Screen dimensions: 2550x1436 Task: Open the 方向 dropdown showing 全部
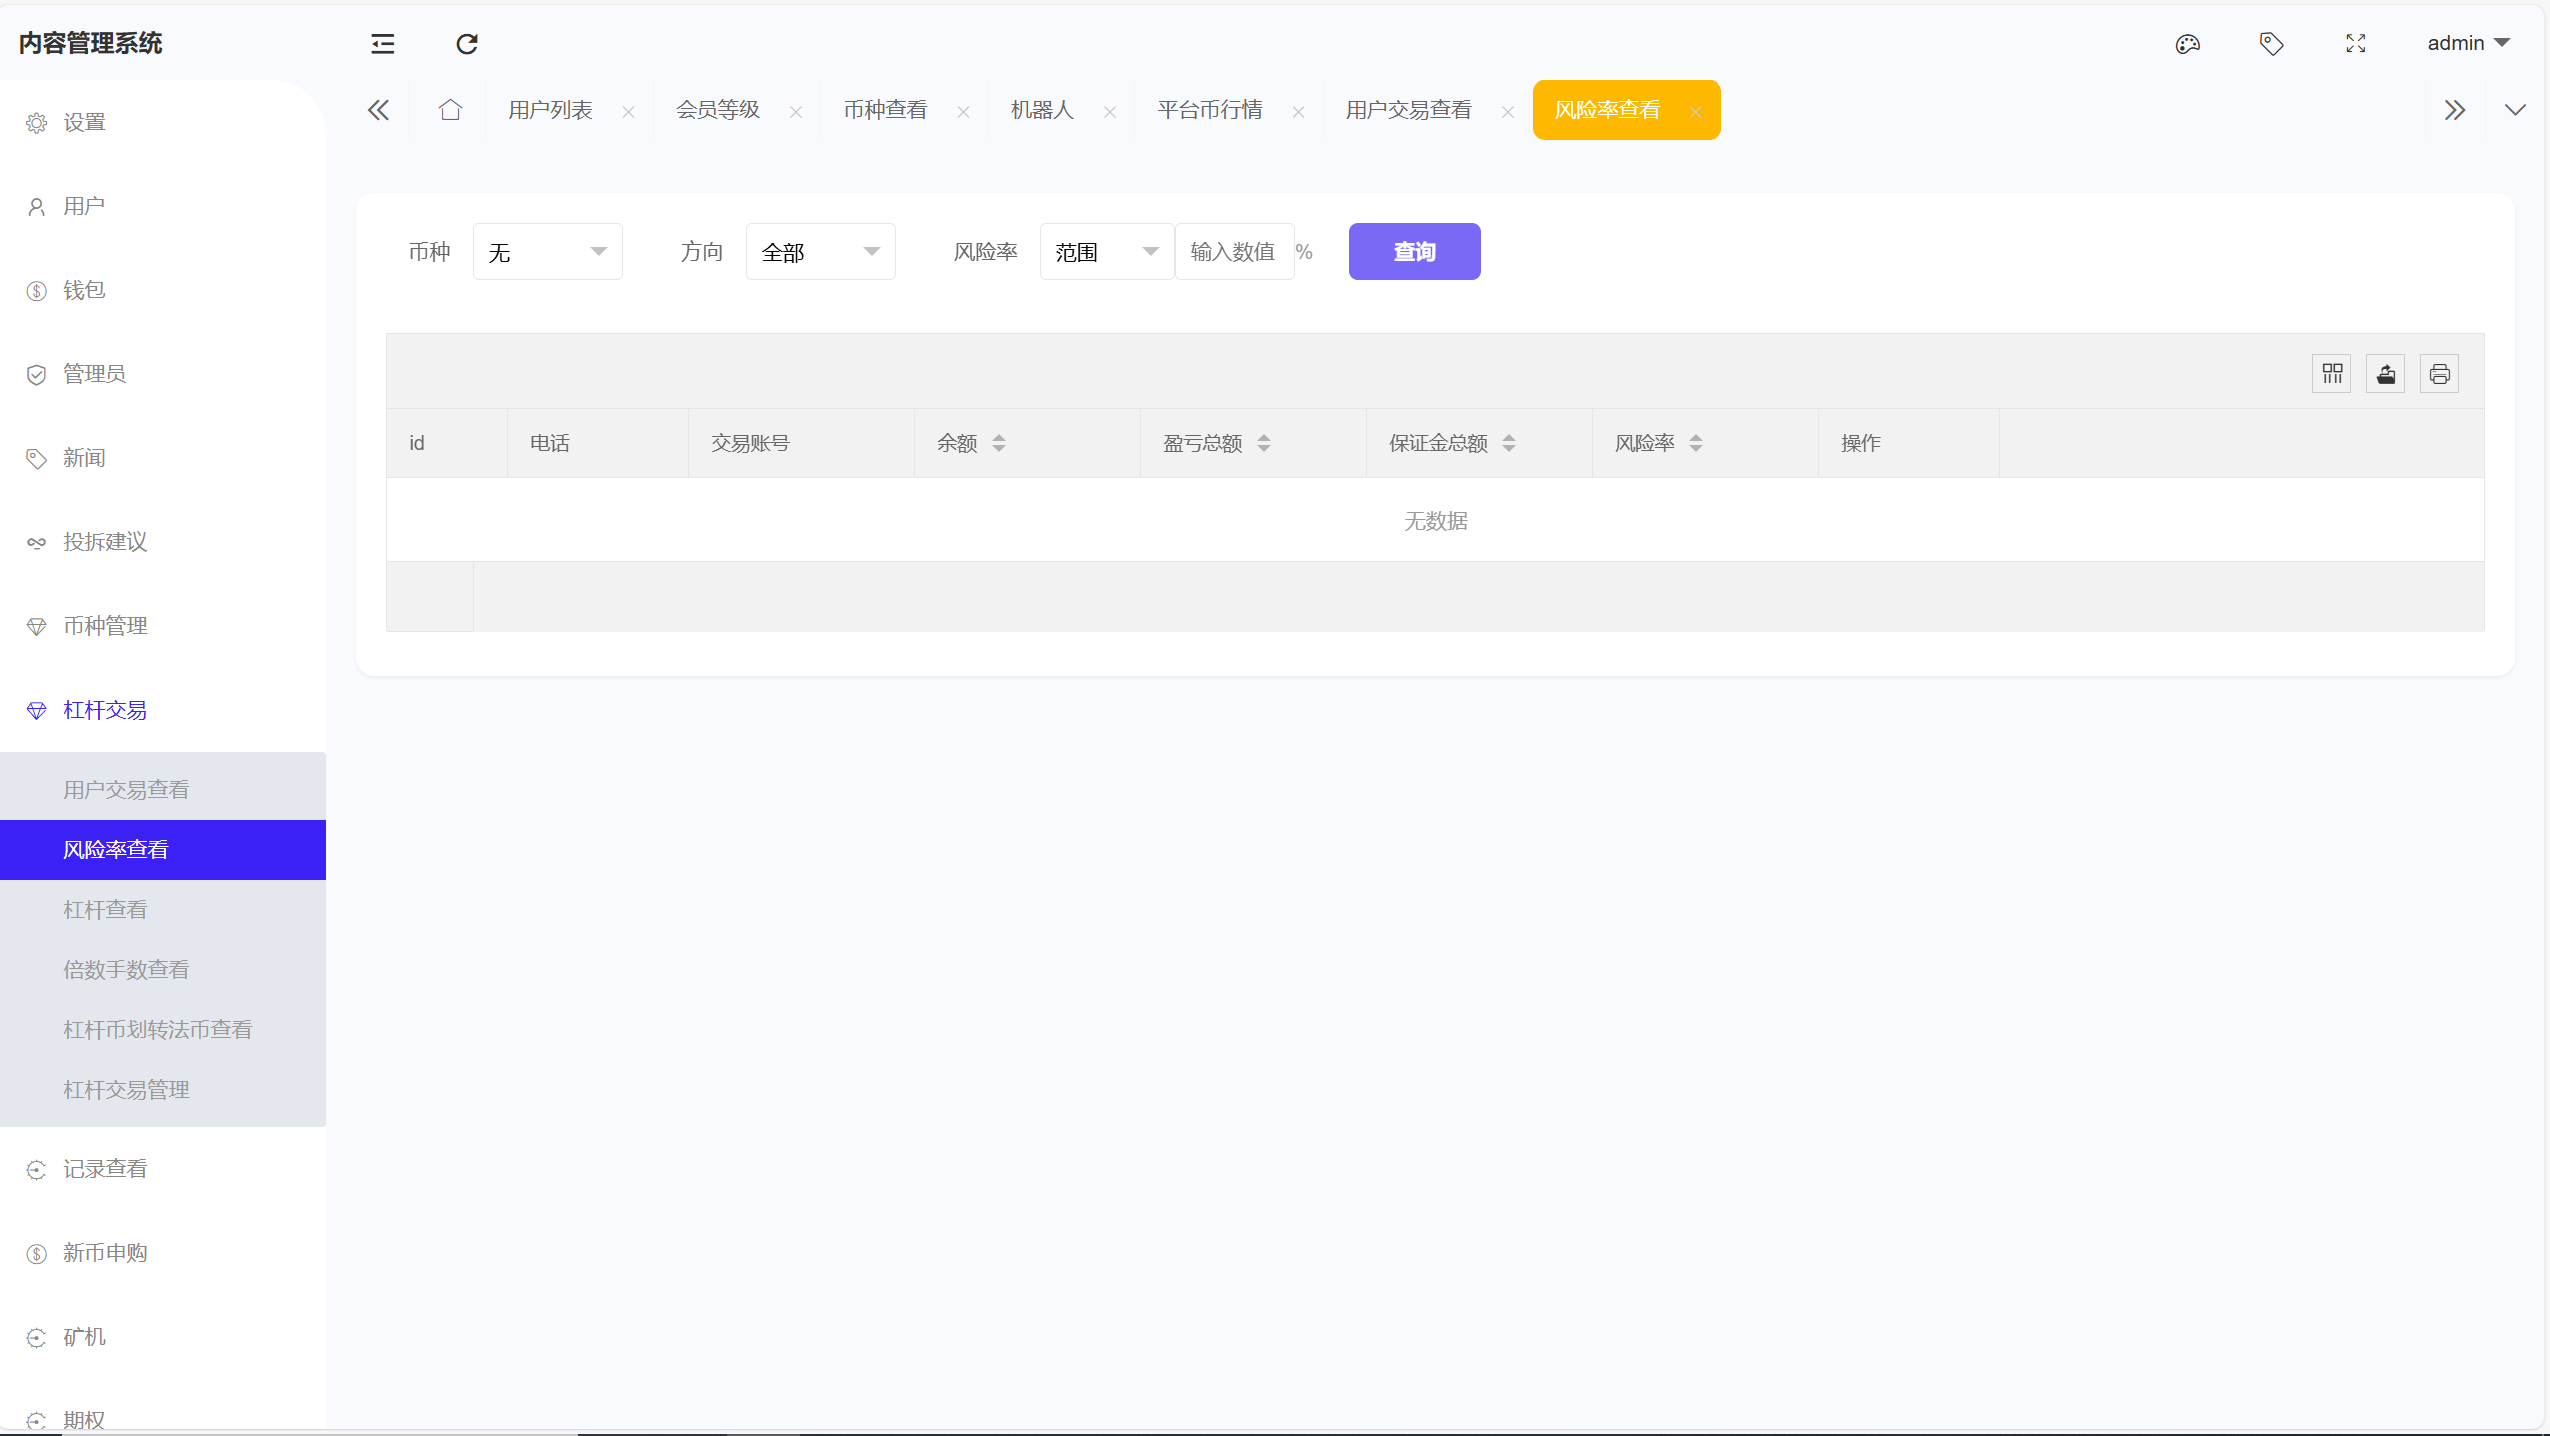(x=820, y=252)
